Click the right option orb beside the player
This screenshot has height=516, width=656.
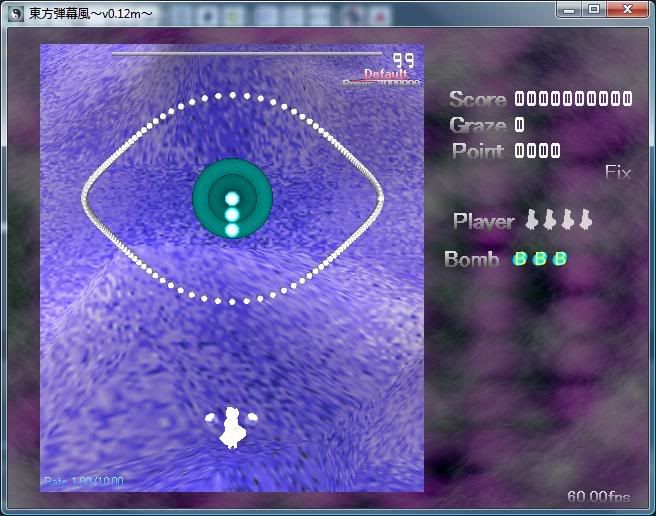point(252,418)
